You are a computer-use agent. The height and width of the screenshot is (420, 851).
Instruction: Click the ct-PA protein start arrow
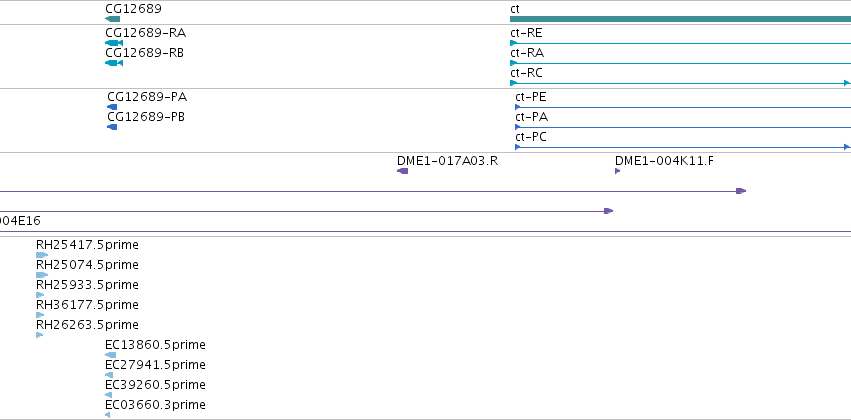pyautogui.click(x=518, y=127)
